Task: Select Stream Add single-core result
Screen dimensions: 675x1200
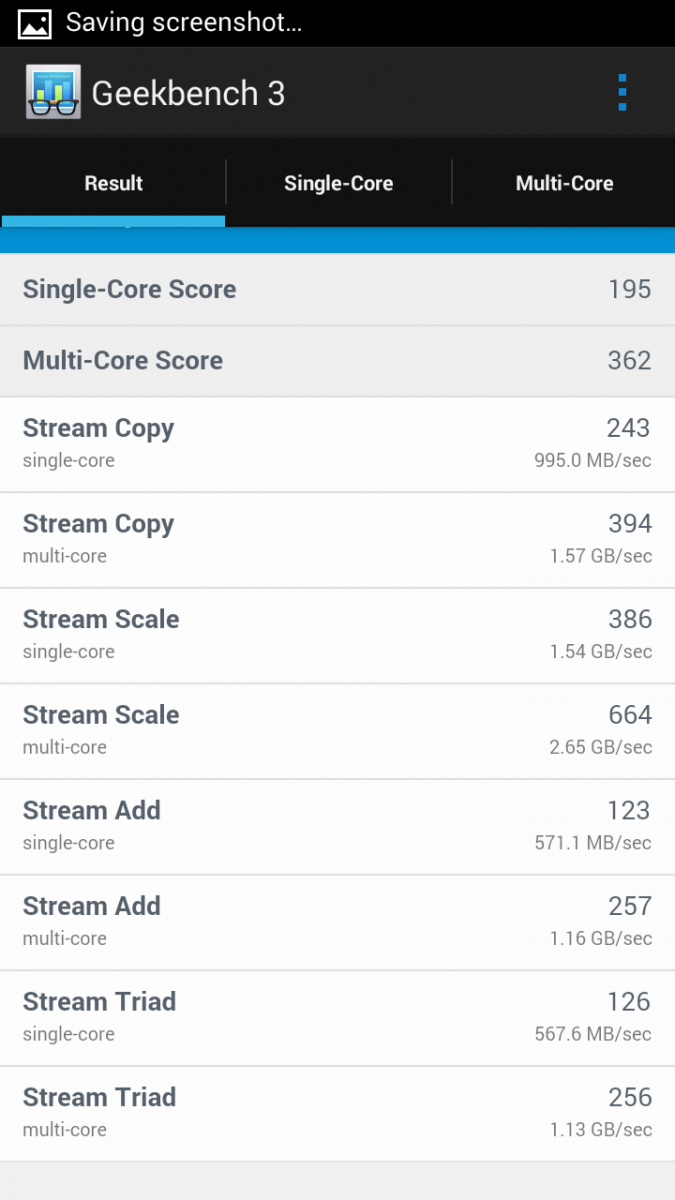Action: coord(337,827)
